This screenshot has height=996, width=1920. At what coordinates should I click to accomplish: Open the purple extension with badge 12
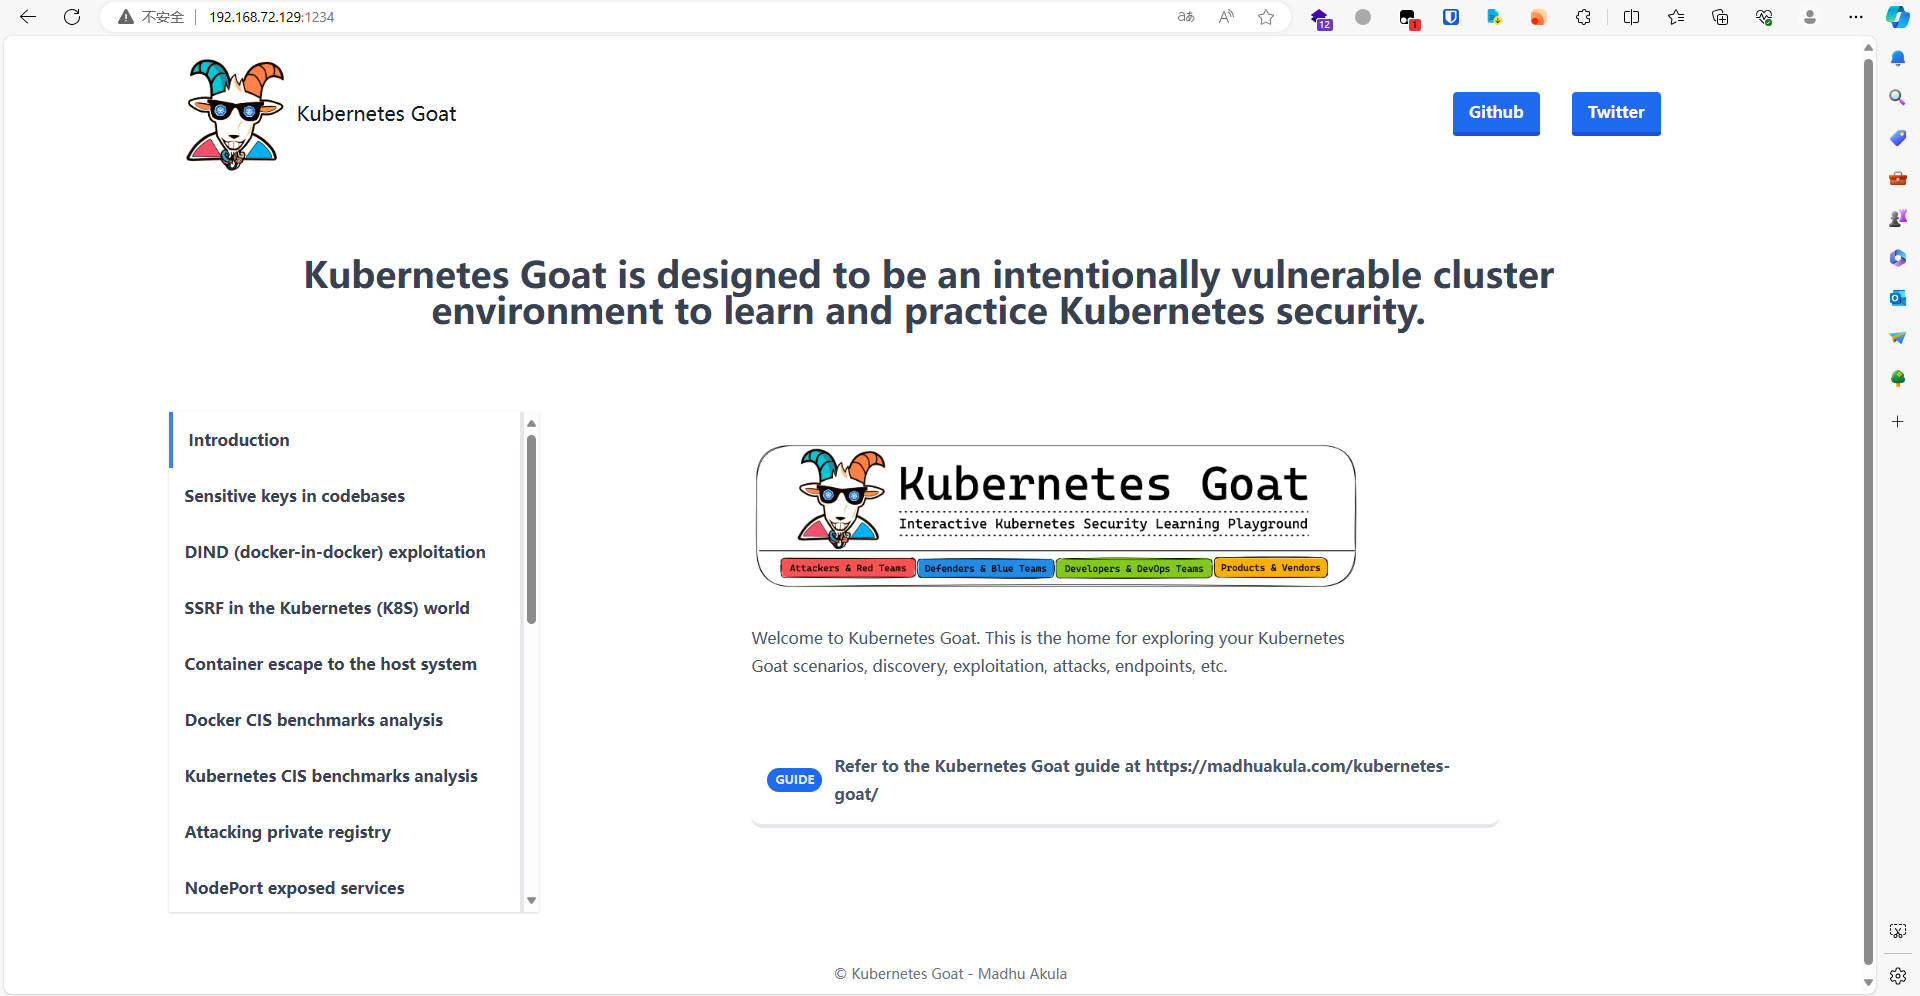pyautogui.click(x=1320, y=18)
